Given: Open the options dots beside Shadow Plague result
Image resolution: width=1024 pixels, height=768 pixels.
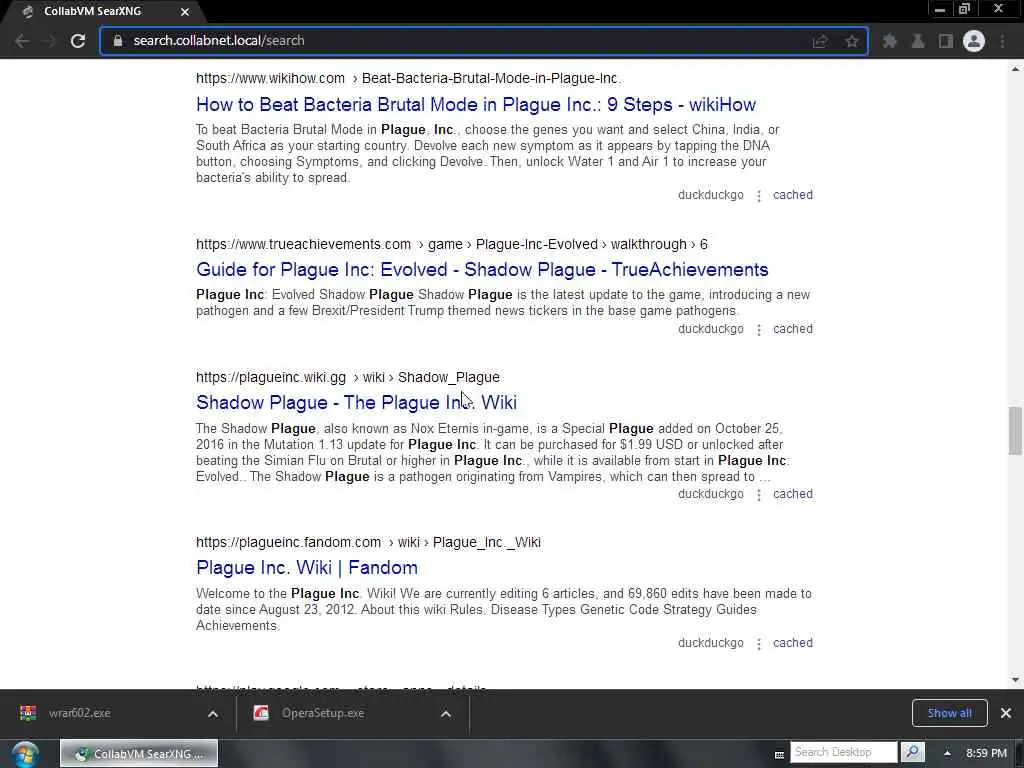Looking at the screenshot, I should tap(759, 495).
